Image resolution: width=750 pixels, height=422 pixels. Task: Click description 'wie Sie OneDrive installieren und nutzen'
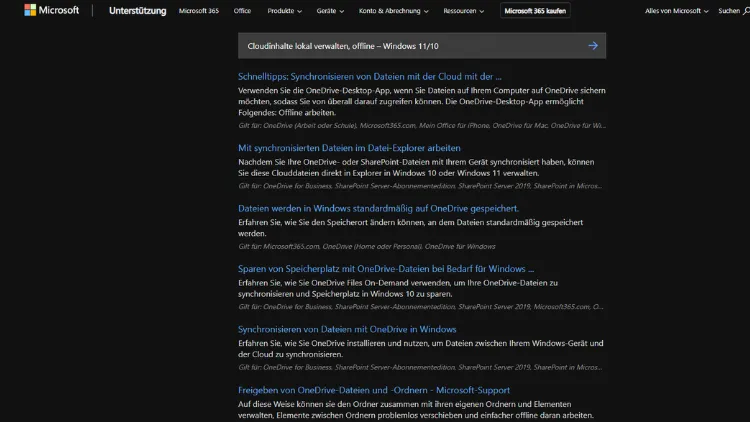421,349
